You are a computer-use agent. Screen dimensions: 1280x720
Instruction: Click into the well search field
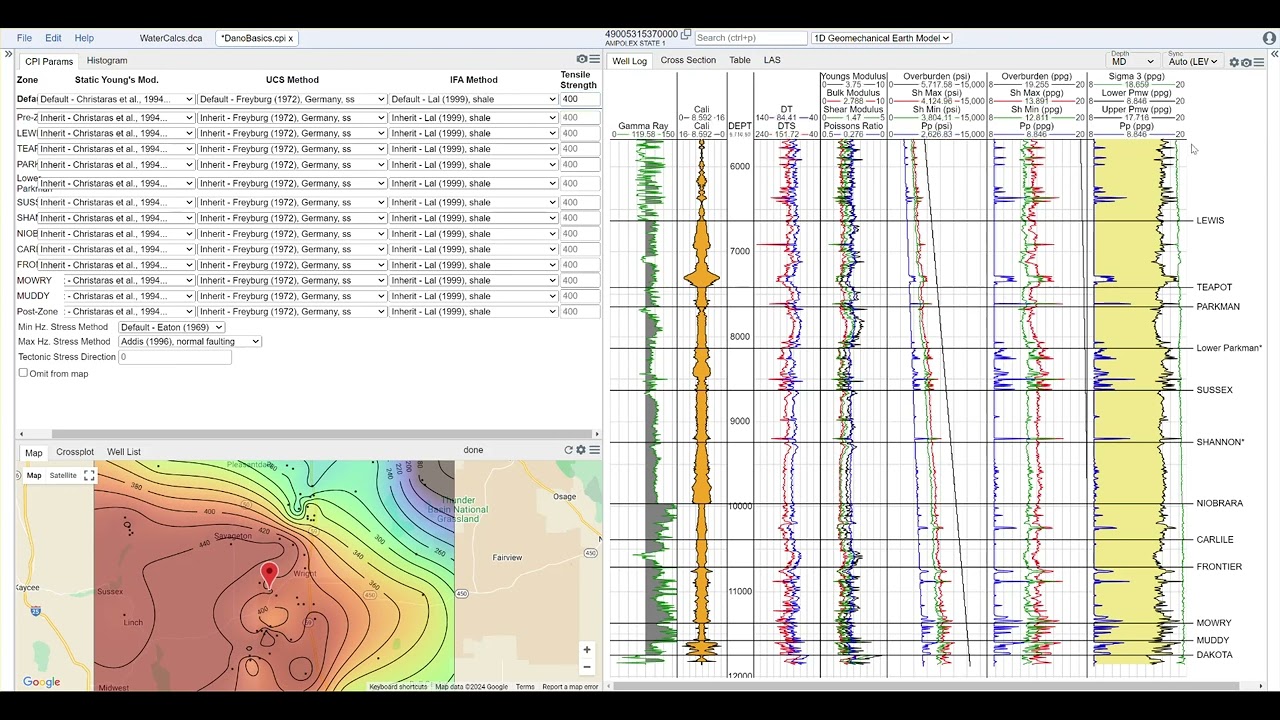click(x=751, y=38)
